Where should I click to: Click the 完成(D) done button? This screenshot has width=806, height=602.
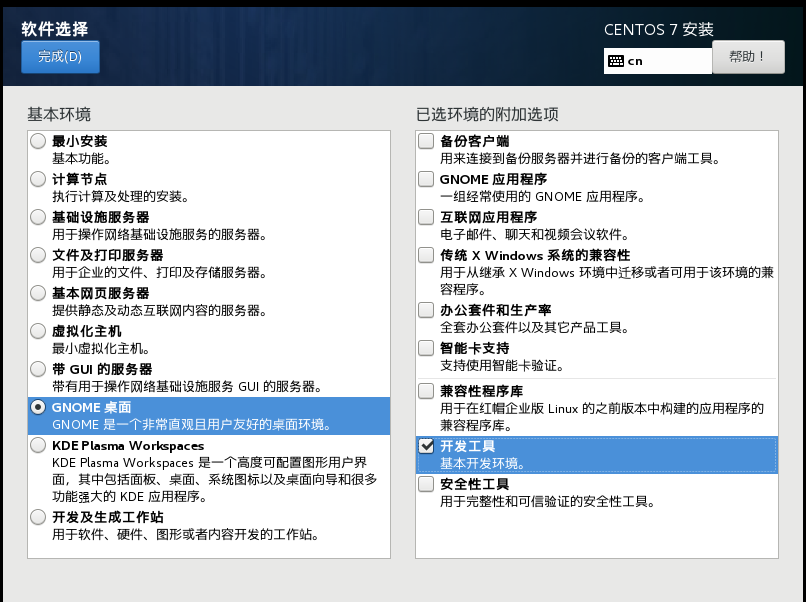tap(60, 57)
